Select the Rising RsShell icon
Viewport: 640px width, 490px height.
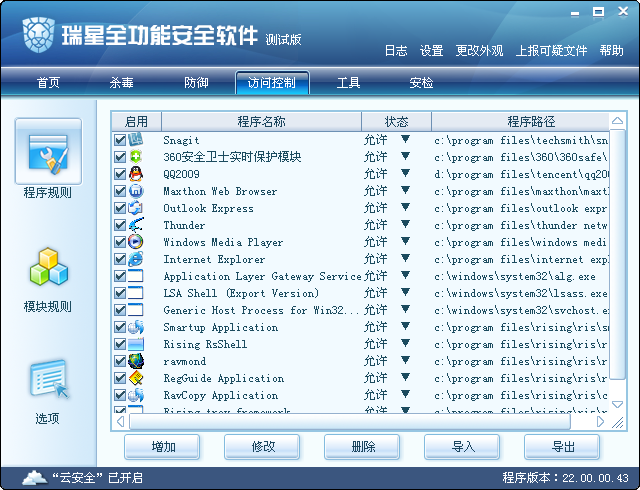tap(136, 344)
